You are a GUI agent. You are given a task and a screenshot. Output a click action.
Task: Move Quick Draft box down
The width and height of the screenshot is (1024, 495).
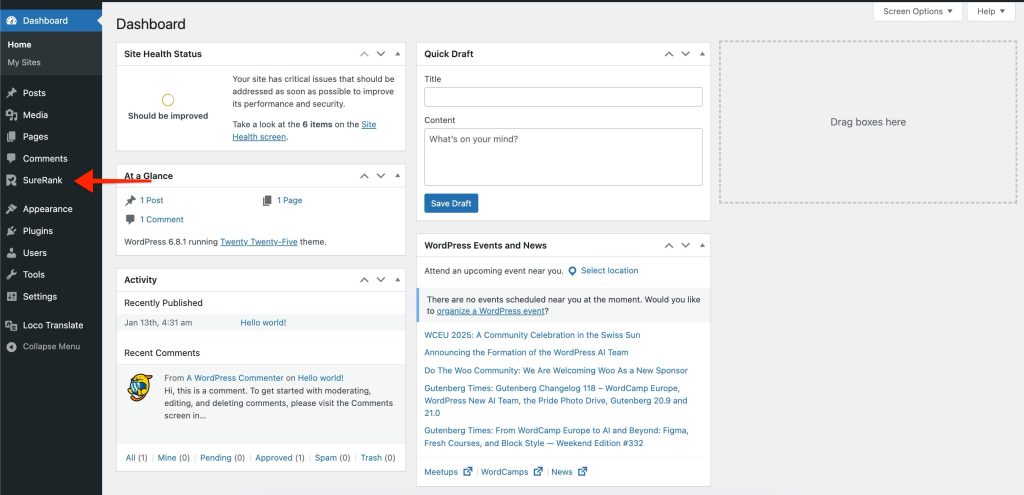pyautogui.click(x=686, y=54)
